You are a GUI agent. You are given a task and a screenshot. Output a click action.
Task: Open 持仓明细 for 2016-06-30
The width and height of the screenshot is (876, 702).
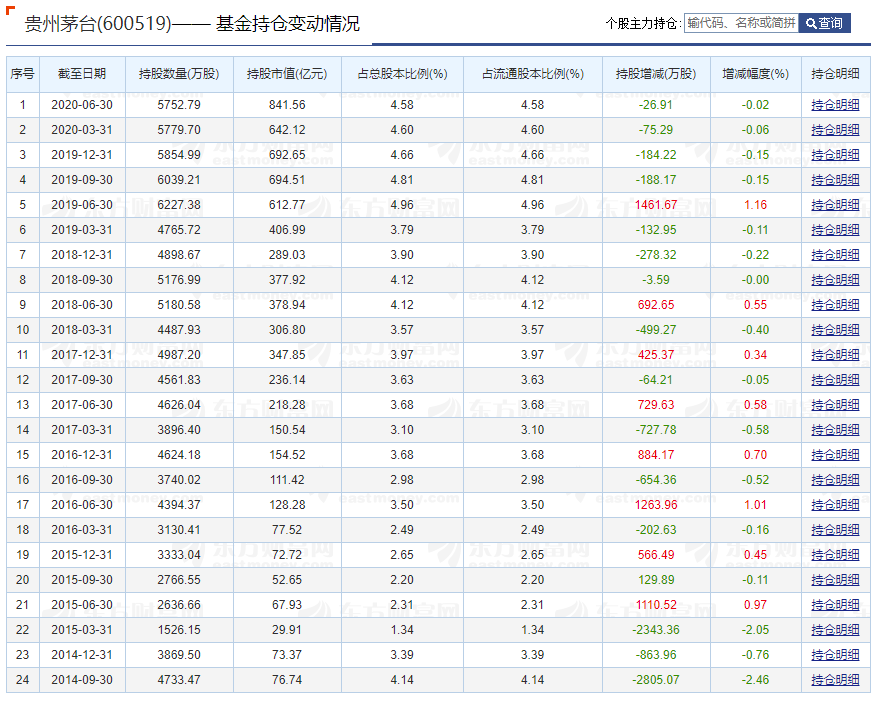835,505
